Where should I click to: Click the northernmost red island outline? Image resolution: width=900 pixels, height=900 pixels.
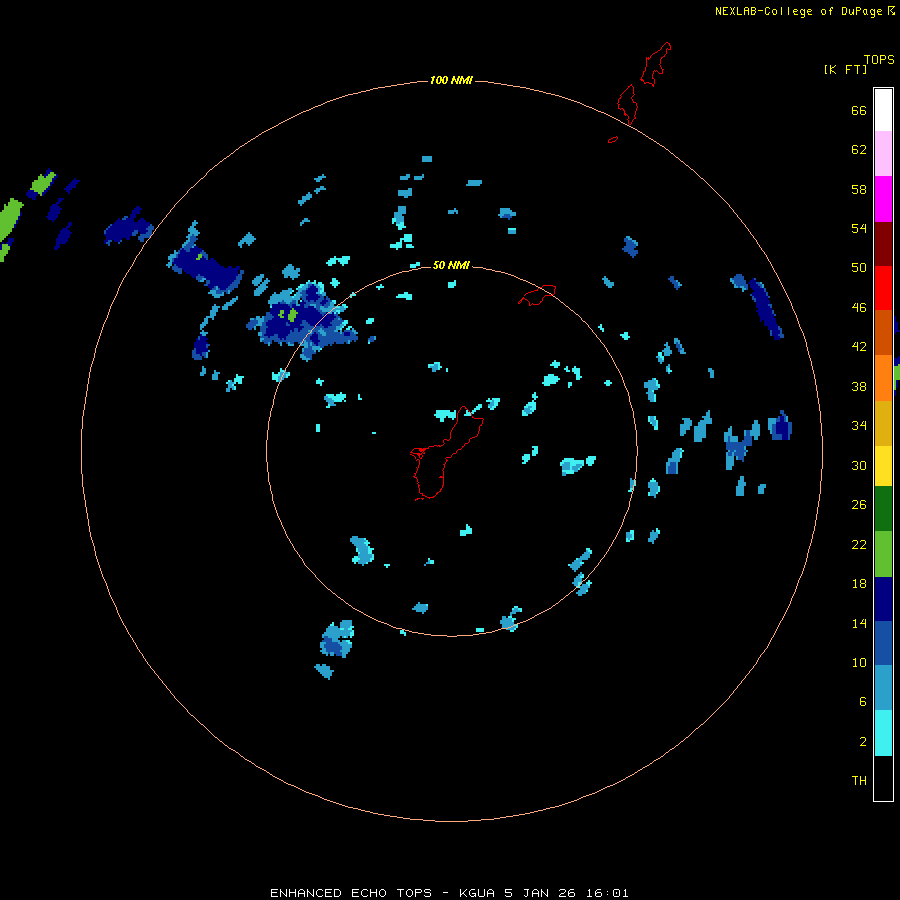pos(655,64)
